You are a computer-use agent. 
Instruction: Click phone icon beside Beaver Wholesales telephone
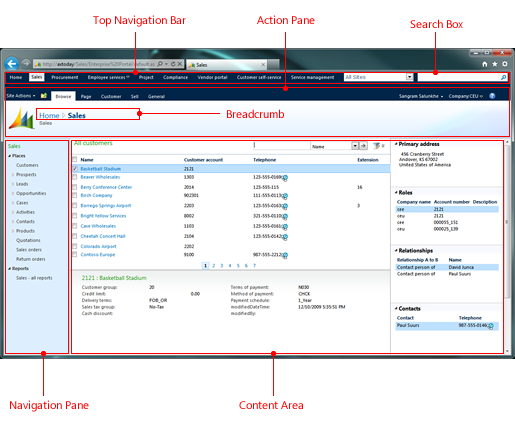click(285, 178)
